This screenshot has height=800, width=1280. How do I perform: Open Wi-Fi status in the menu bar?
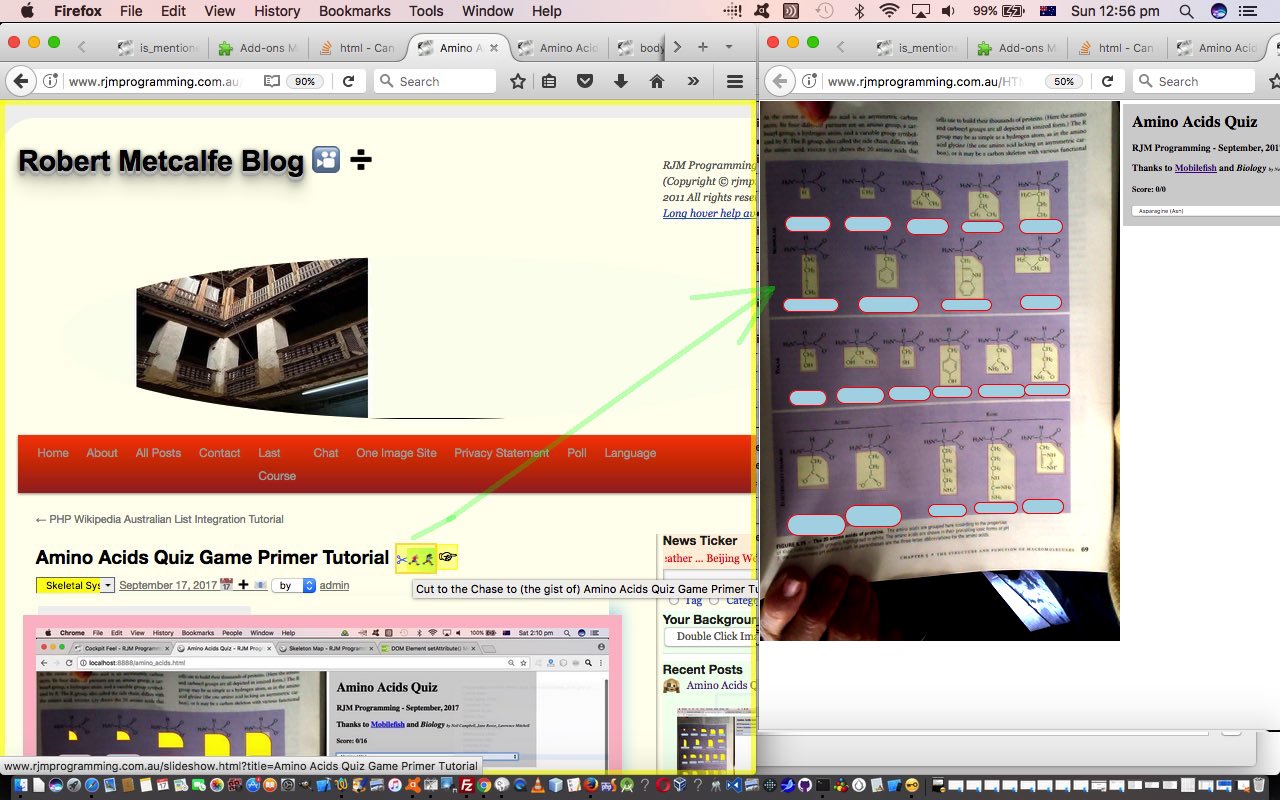coord(889,11)
